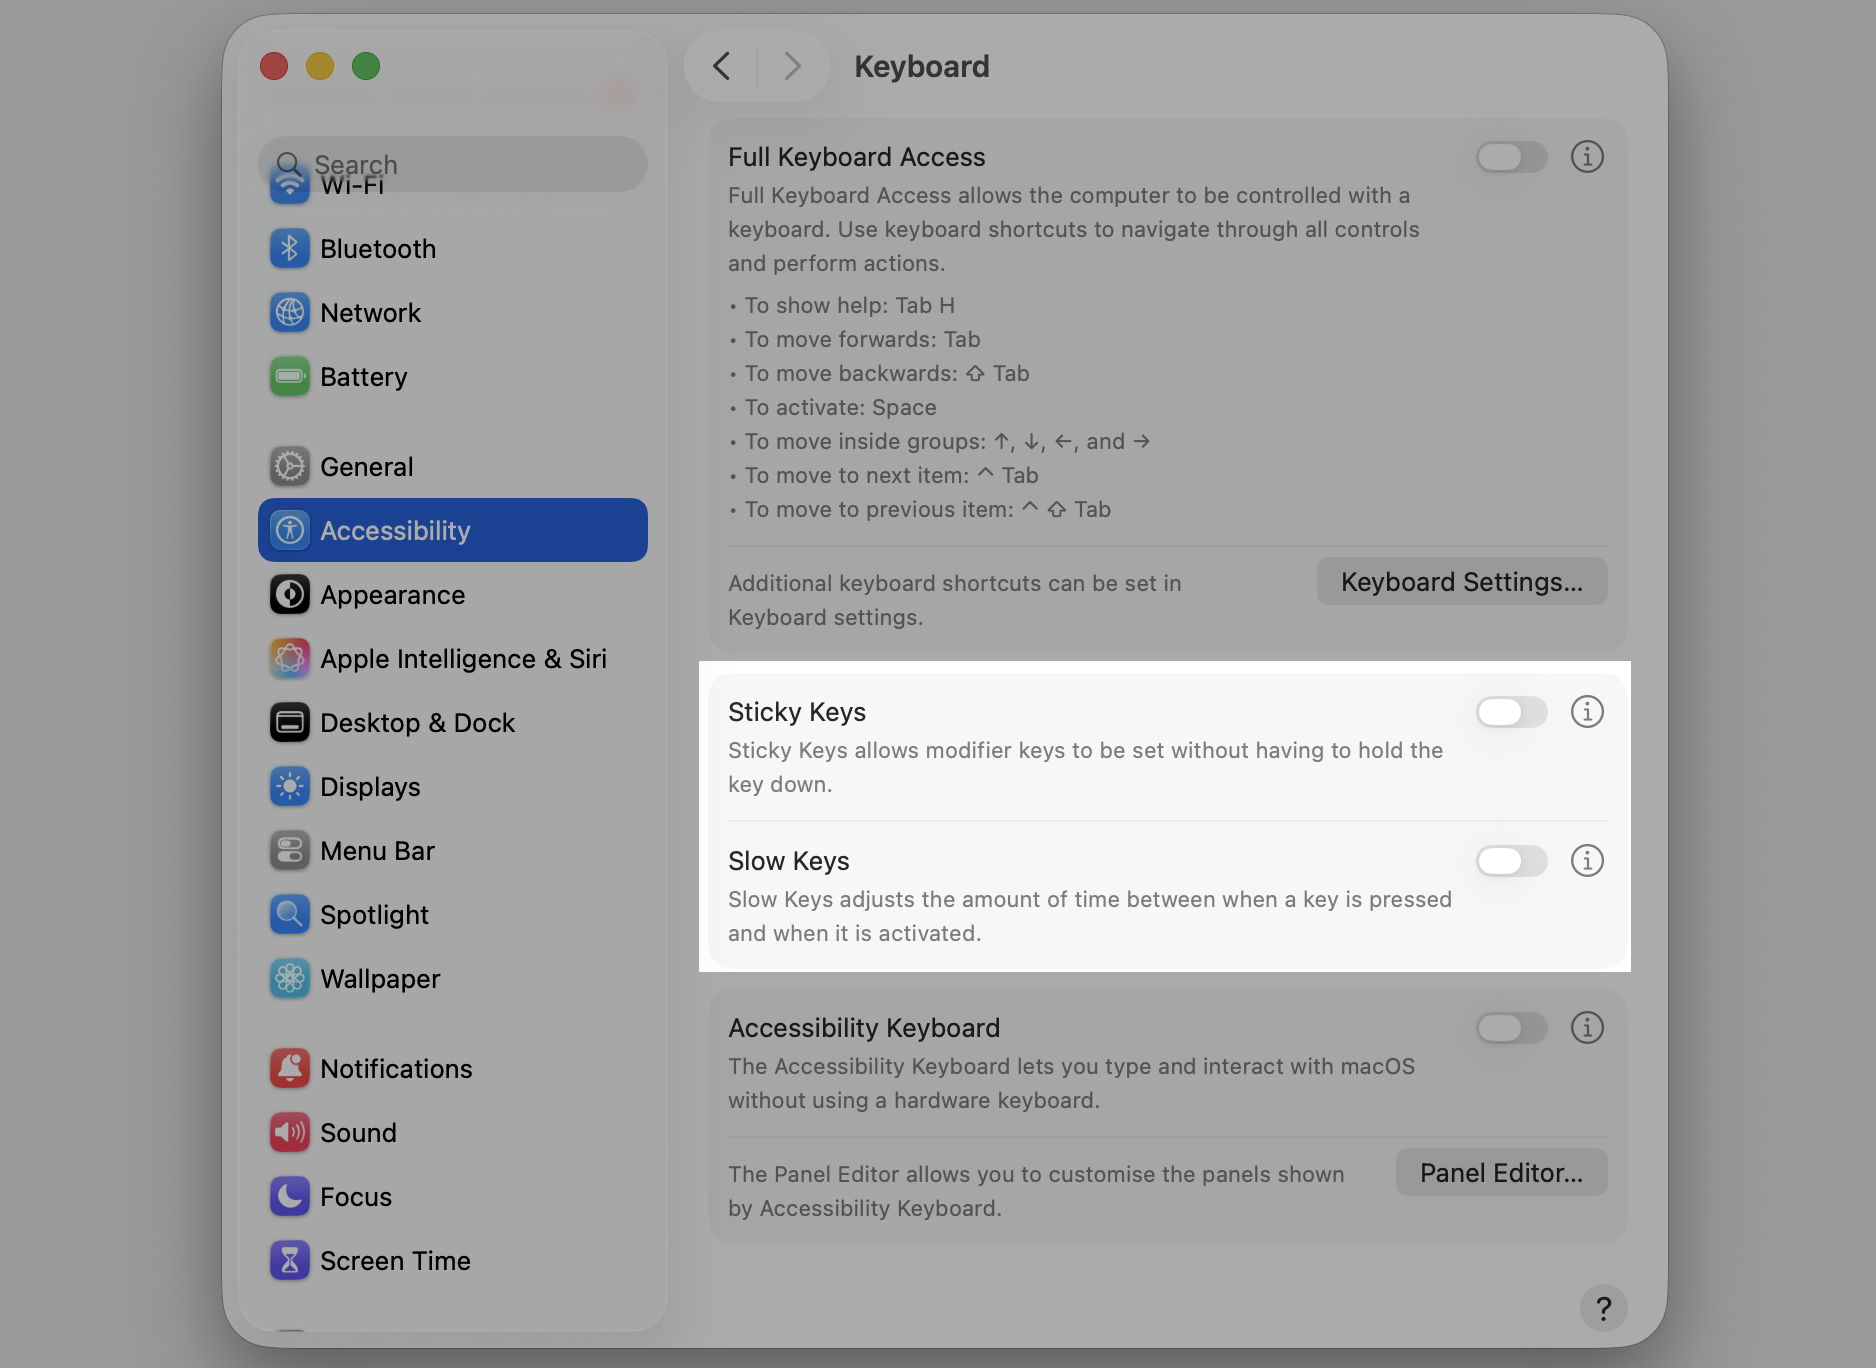Select the Network globe icon
Viewport: 1876px width, 1368px height.
coord(290,312)
